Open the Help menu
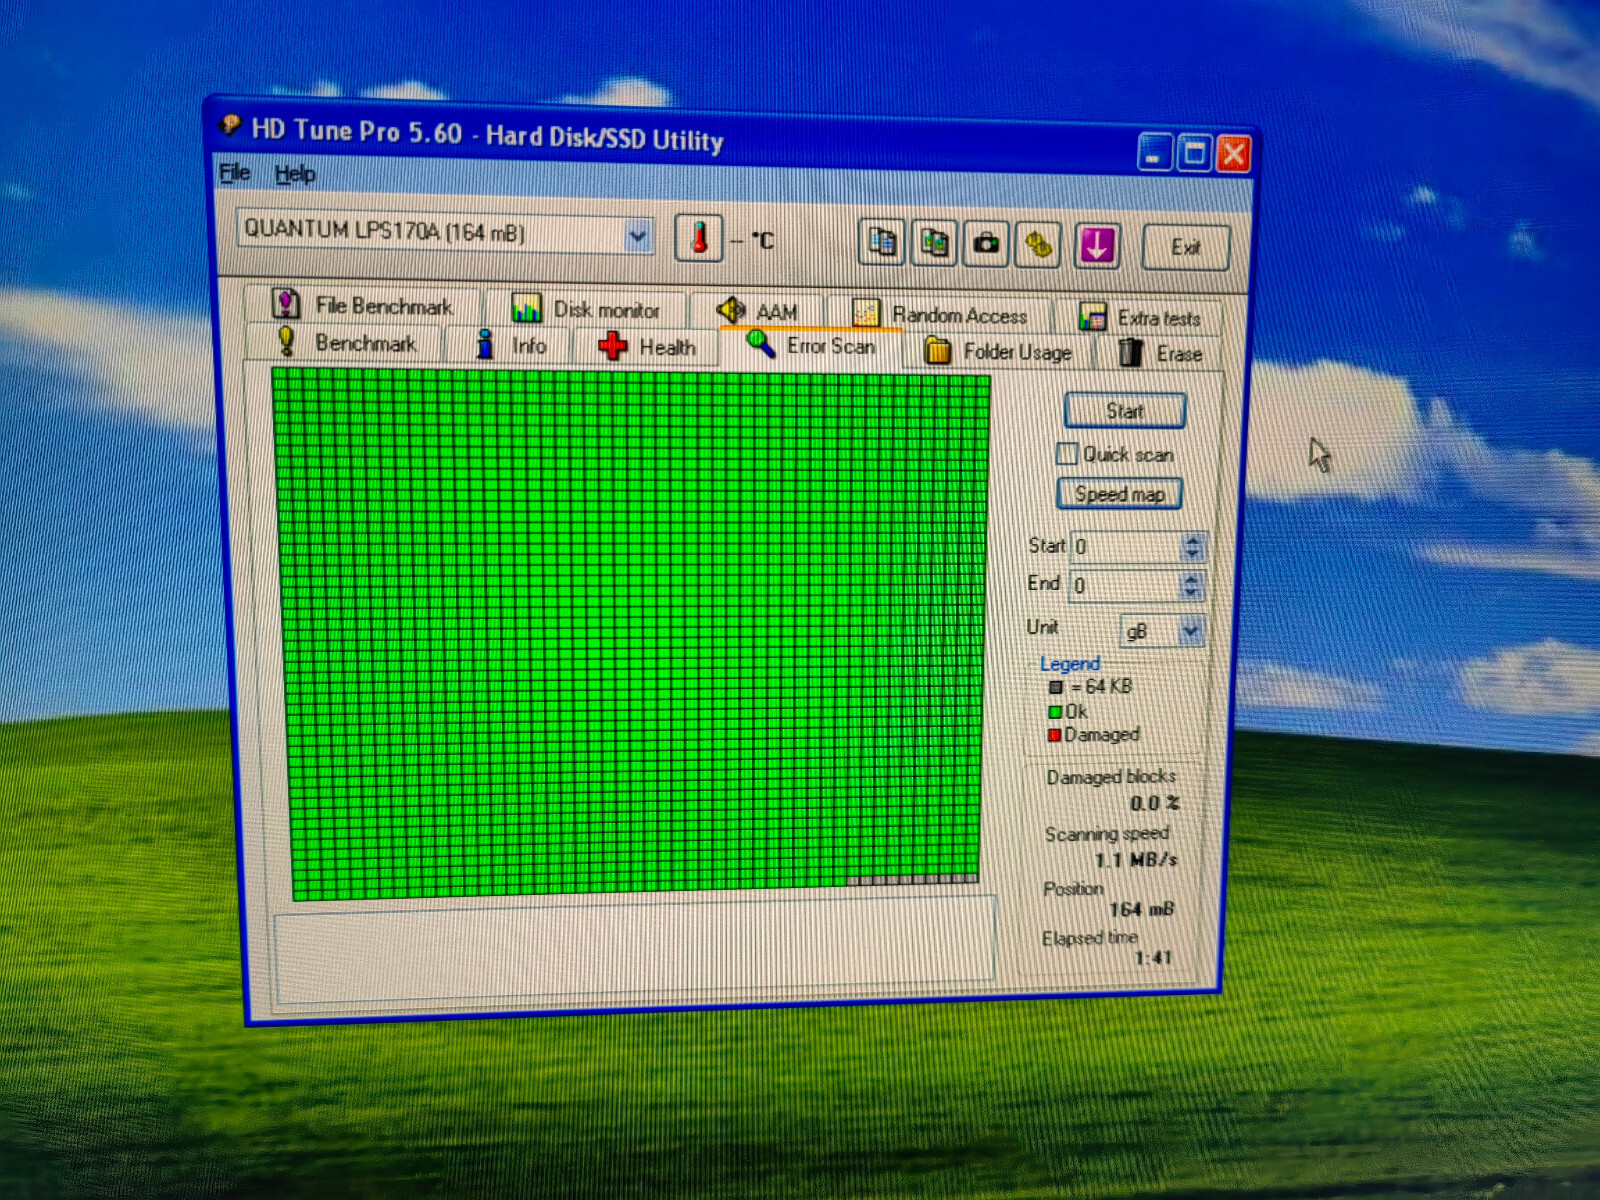The height and width of the screenshot is (1200, 1600). 295,174
